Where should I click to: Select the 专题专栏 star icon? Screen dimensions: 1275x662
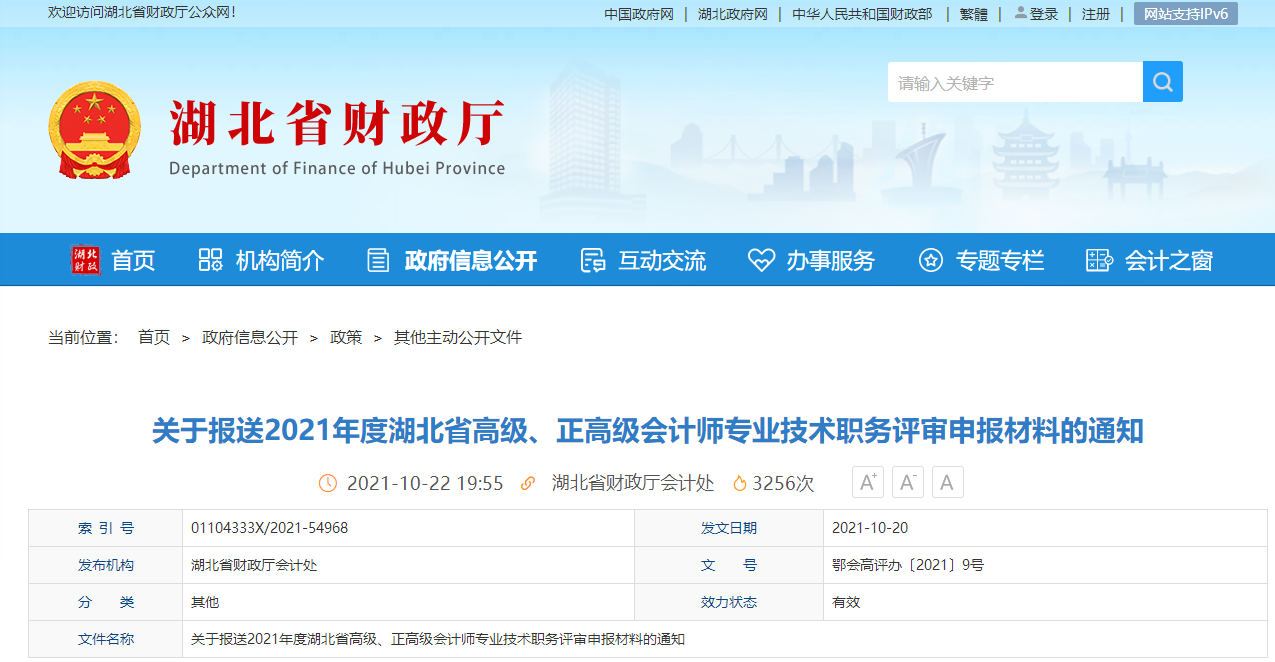(x=931, y=259)
